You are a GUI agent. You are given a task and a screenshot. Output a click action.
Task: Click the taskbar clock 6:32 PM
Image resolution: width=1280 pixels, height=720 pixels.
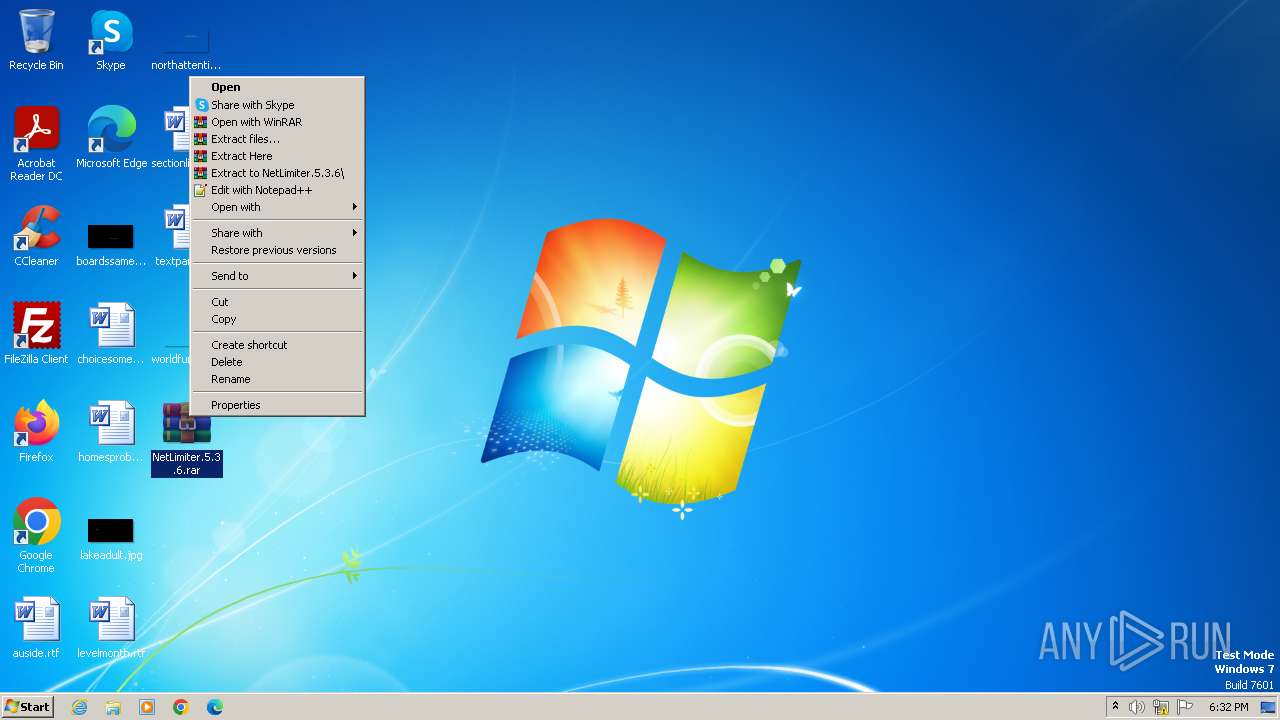point(1228,707)
